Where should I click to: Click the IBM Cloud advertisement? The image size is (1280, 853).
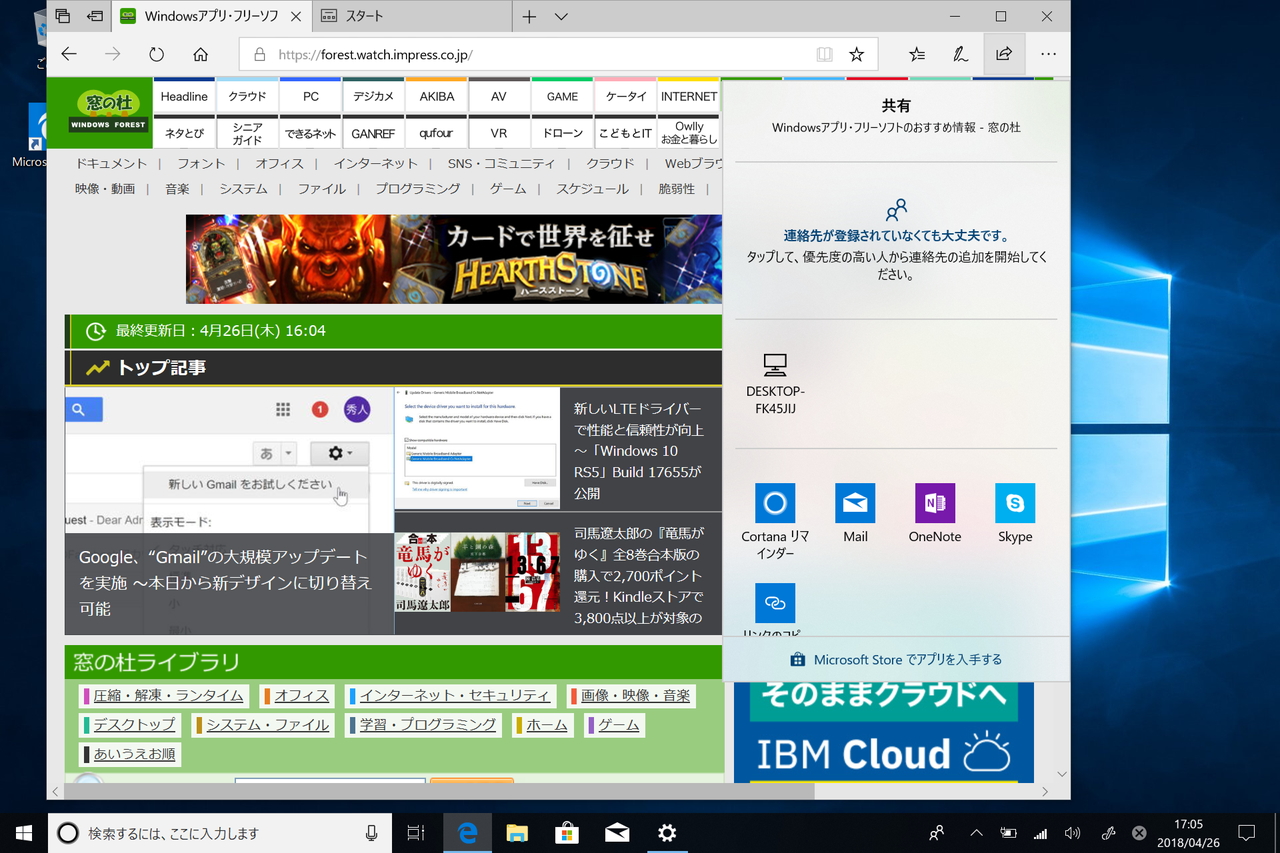click(x=884, y=733)
